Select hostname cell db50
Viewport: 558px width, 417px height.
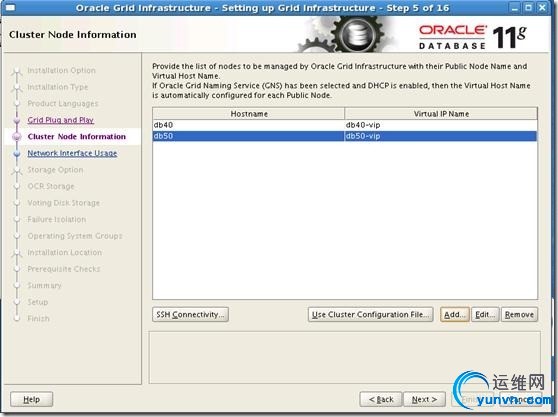pos(248,136)
